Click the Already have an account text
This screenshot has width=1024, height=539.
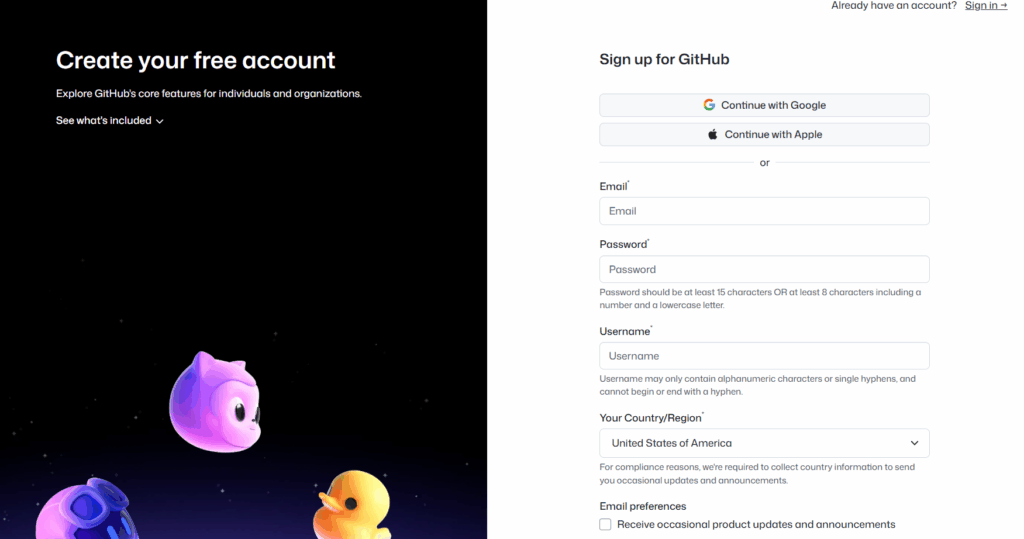point(894,6)
